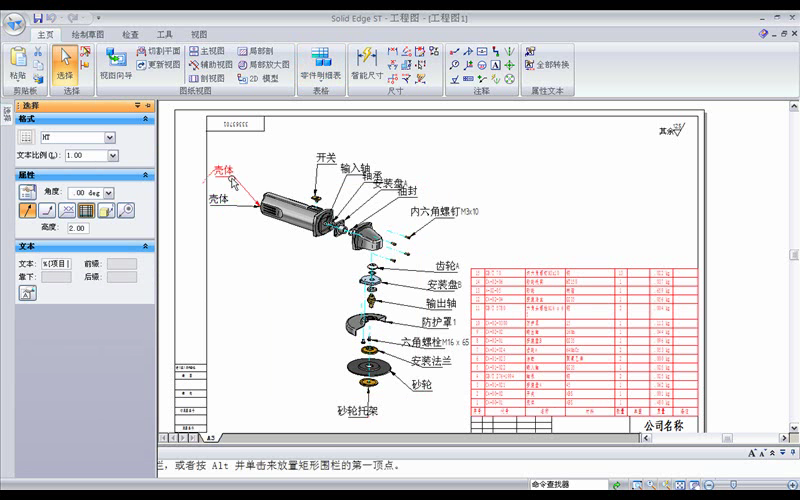The width and height of the screenshot is (800, 500).
Task: Activate the 智能尺寸 smart dimension tool
Action: pos(367,63)
